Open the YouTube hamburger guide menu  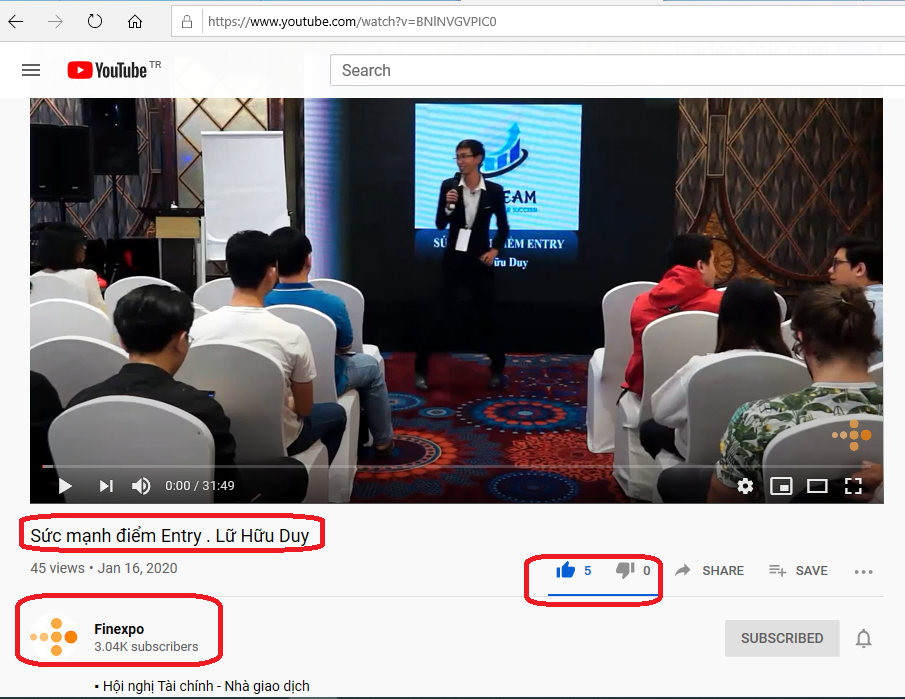(x=31, y=70)
